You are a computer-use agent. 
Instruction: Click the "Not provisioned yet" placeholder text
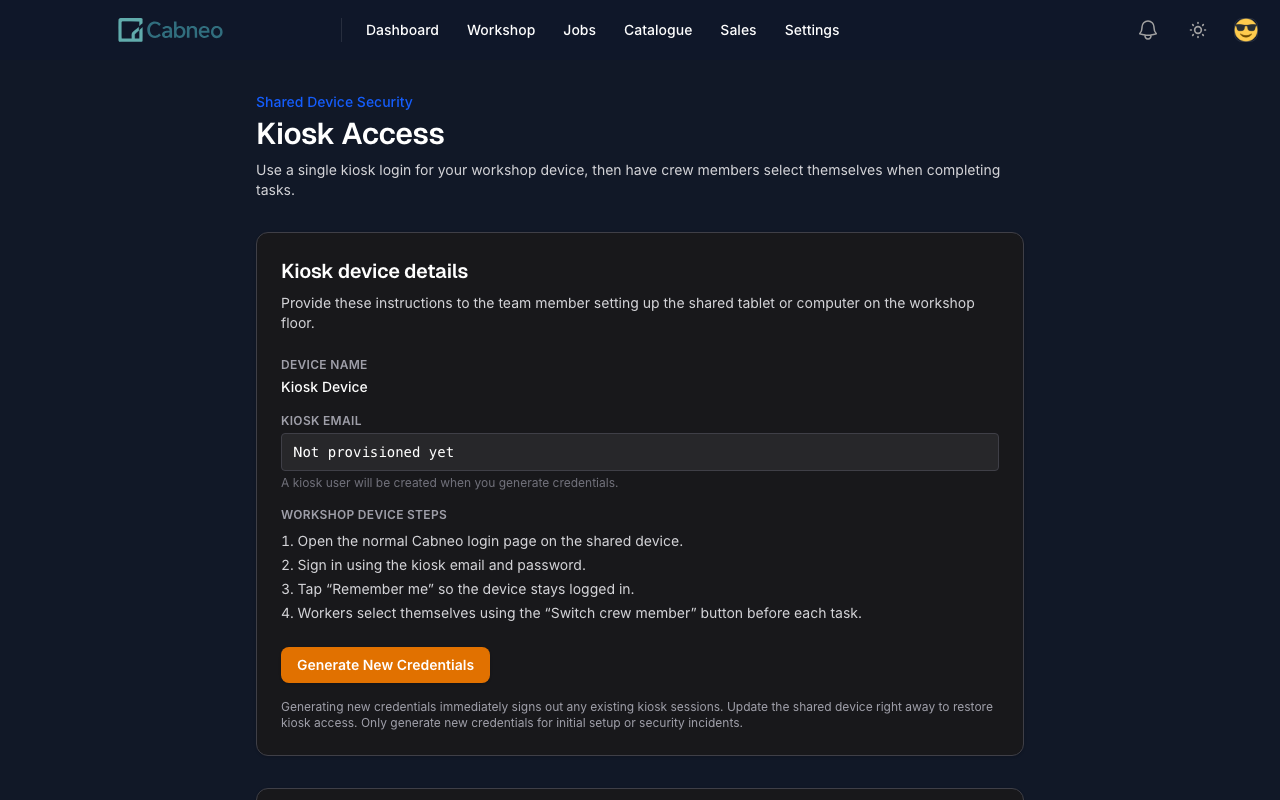(373, 452)
